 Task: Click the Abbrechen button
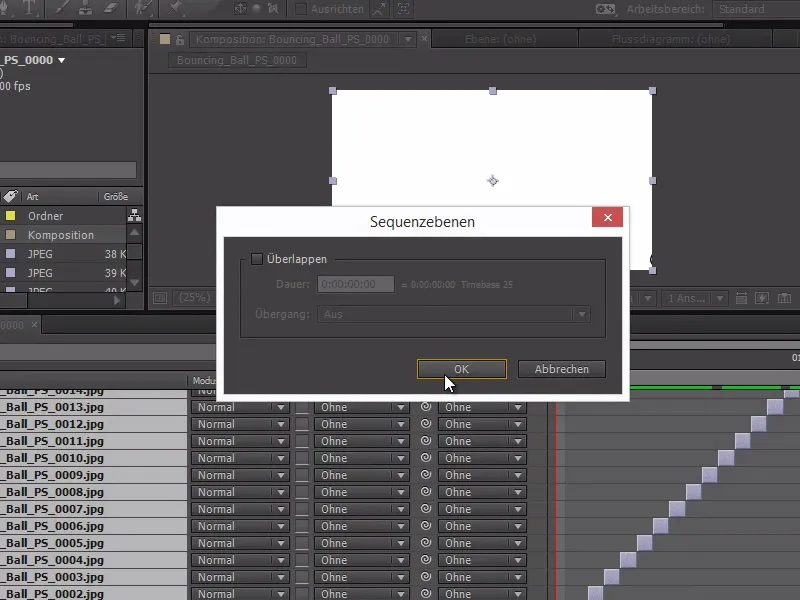[x=562, y=369]
